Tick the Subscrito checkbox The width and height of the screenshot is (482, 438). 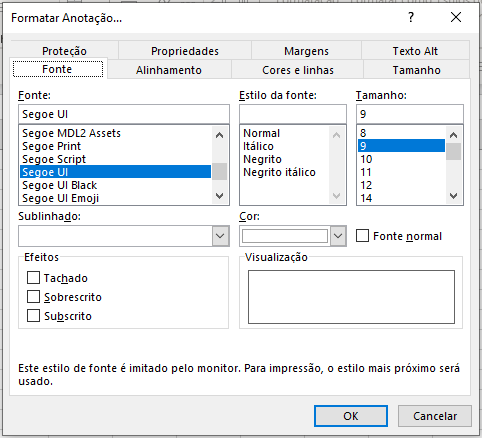pos(33,315)
